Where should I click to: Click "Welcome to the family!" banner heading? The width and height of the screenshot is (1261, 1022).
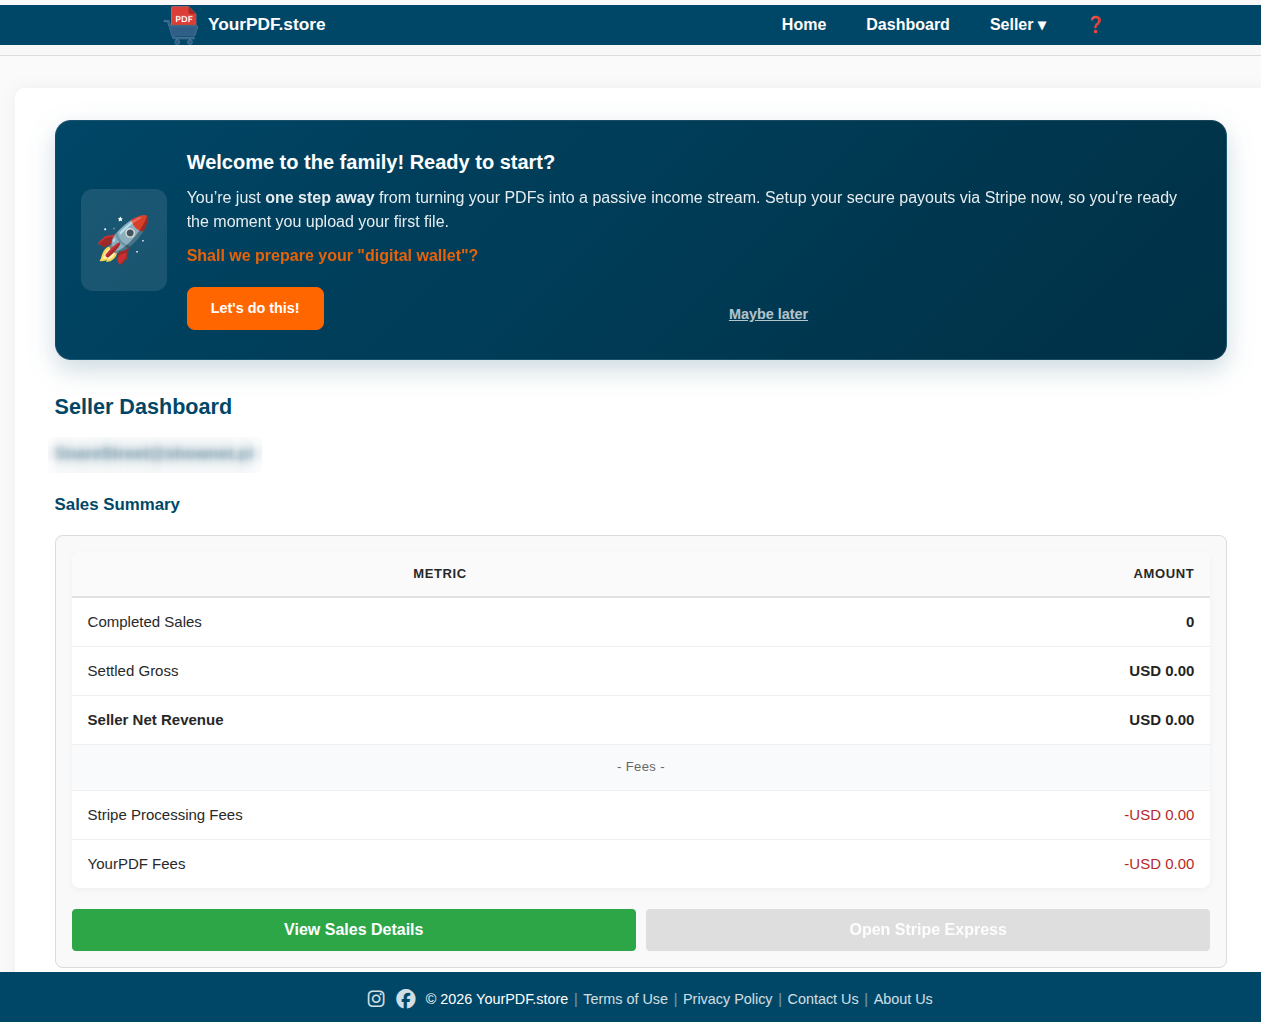pos(371,162)
